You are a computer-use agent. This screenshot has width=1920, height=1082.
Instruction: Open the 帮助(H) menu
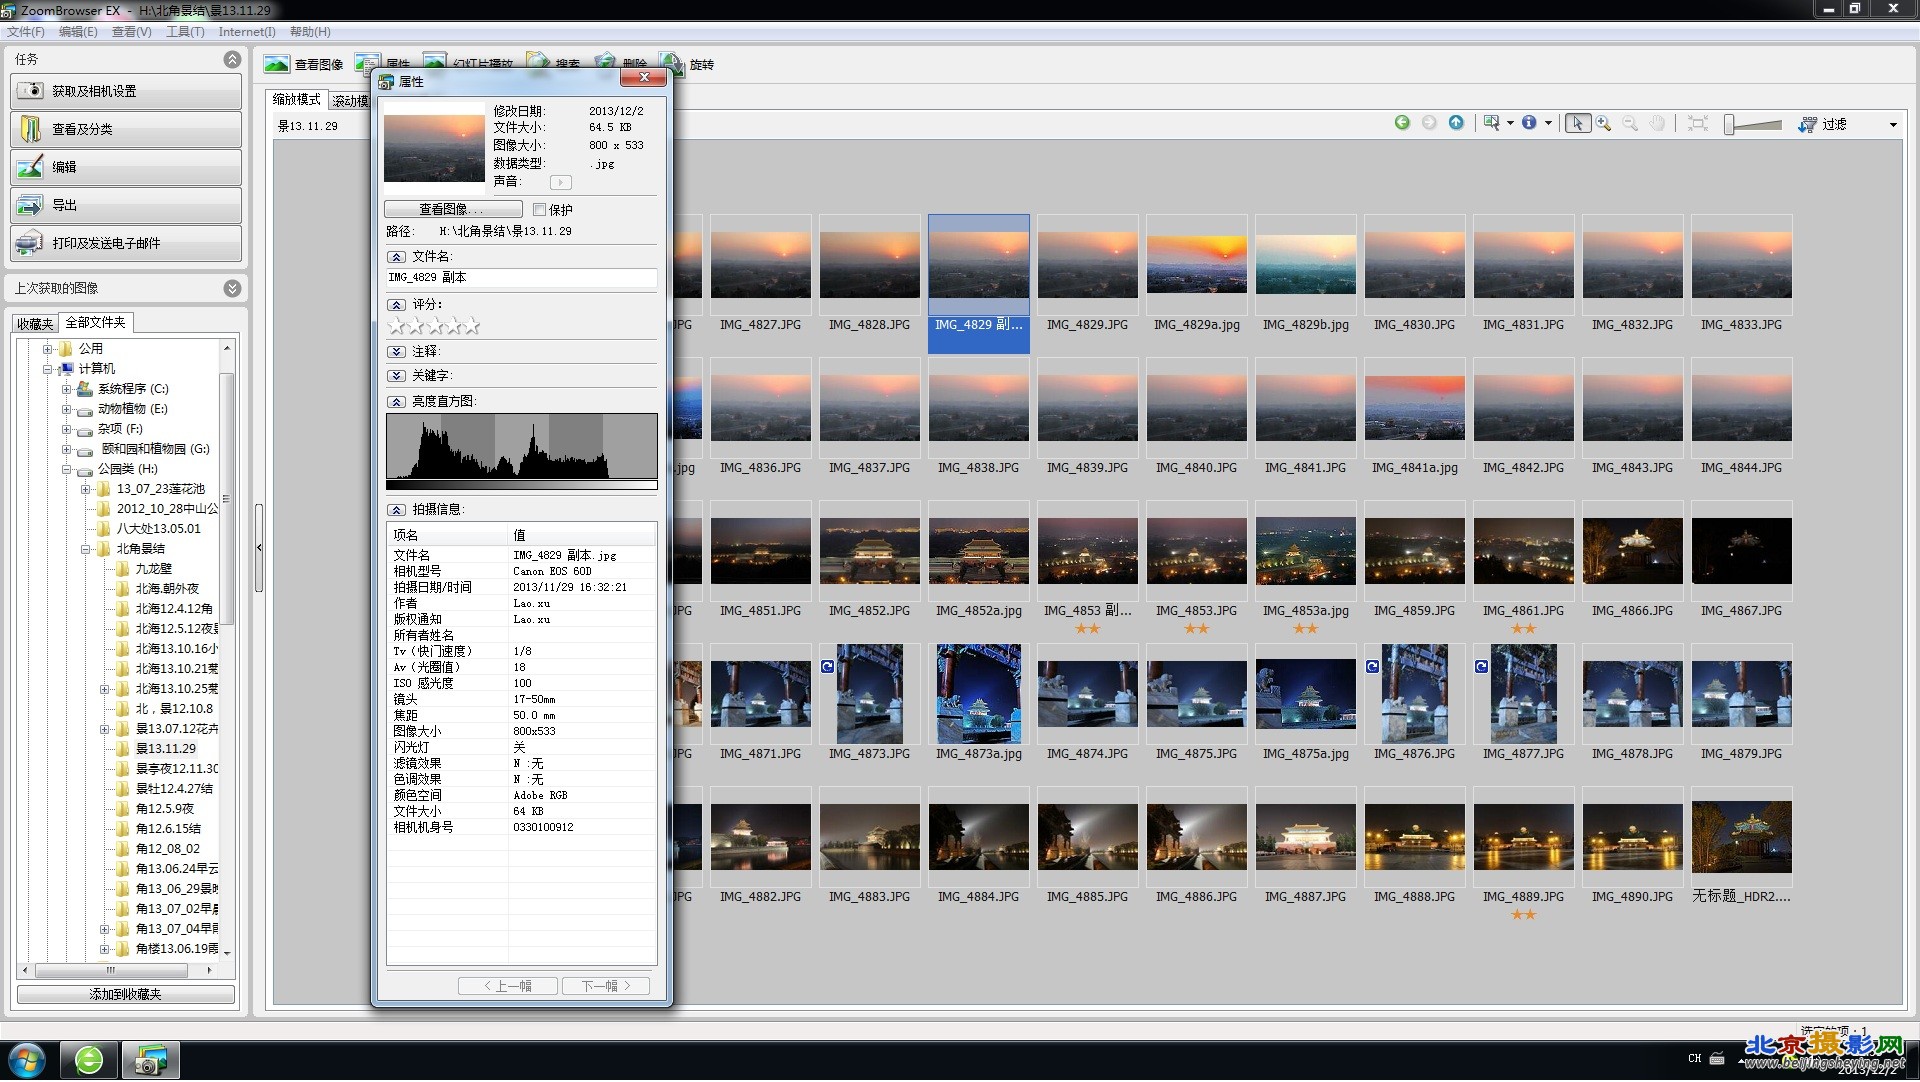point(310,32)
